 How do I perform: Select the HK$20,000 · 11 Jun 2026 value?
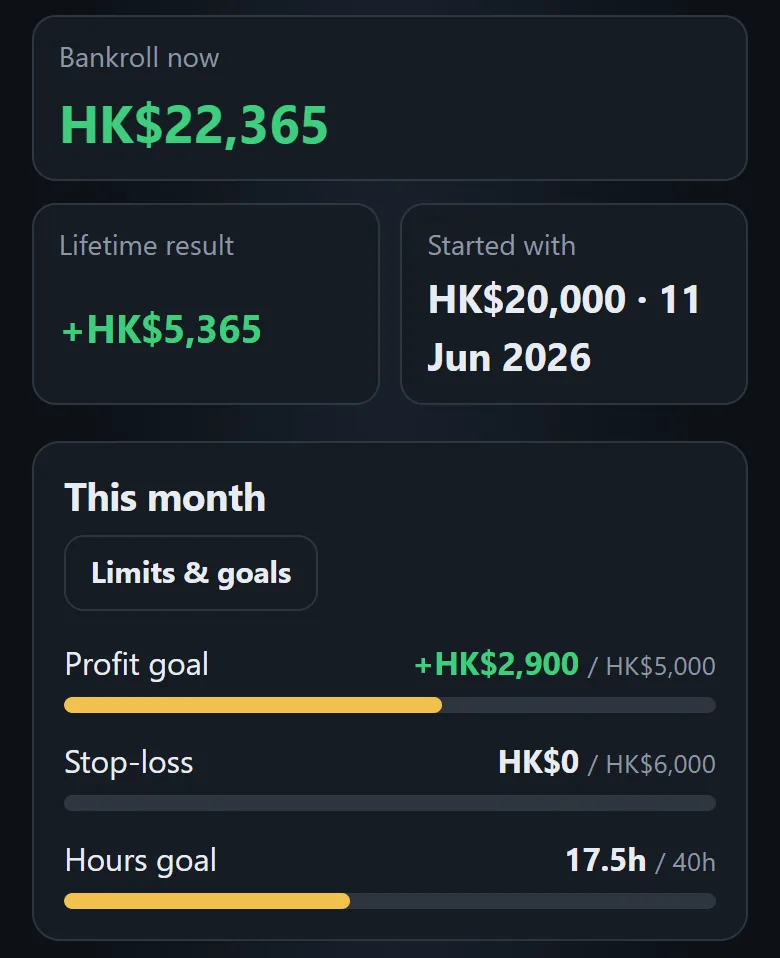point(564,328)
